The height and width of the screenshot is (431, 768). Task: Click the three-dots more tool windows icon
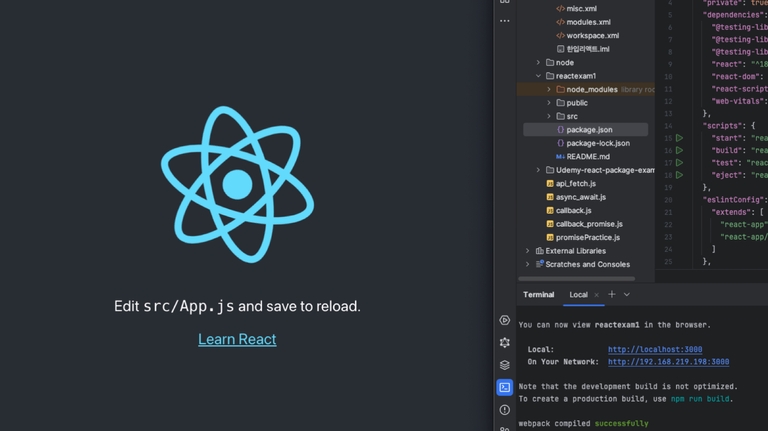click(504, 21)
